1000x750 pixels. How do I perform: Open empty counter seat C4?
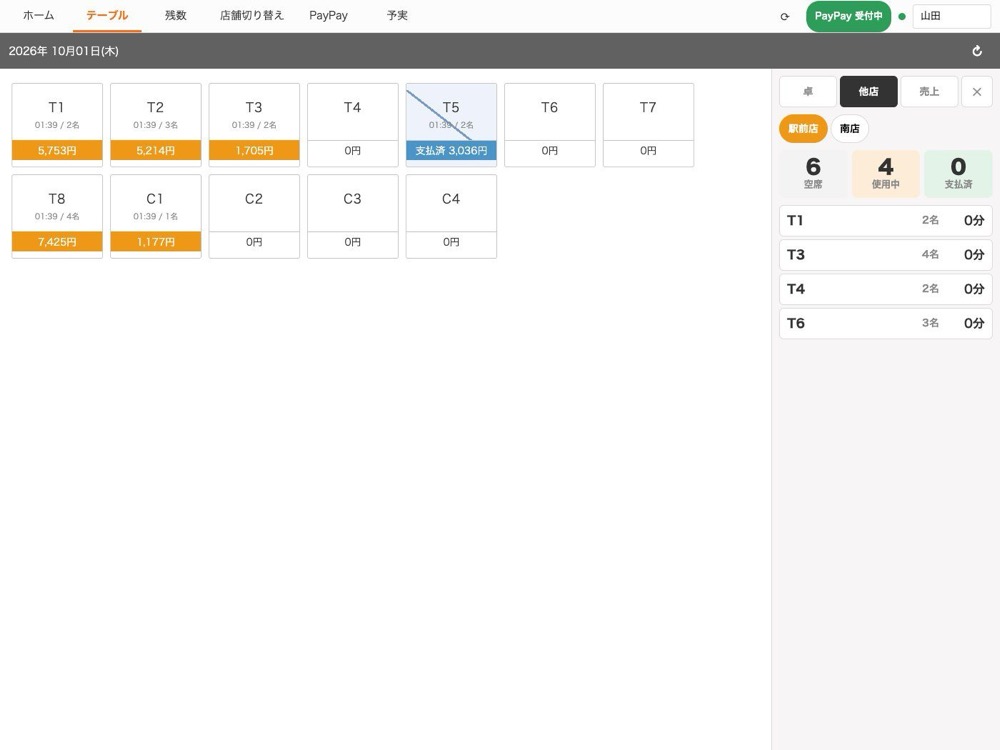pos(451,216)
